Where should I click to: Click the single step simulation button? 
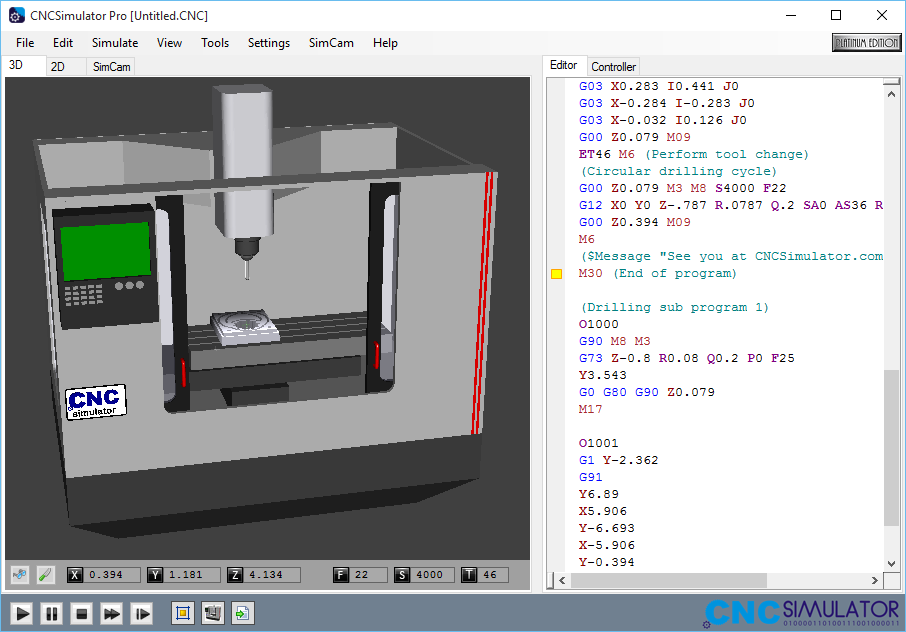(x=142, y=613)
